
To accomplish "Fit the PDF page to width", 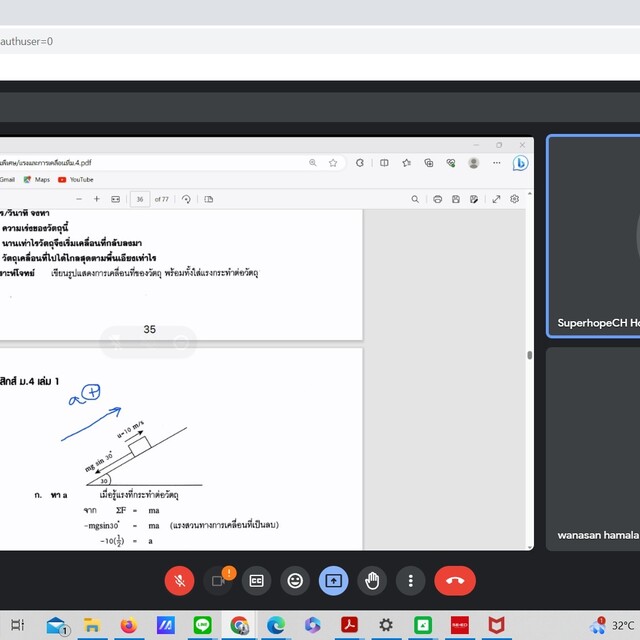I will 116,199.
